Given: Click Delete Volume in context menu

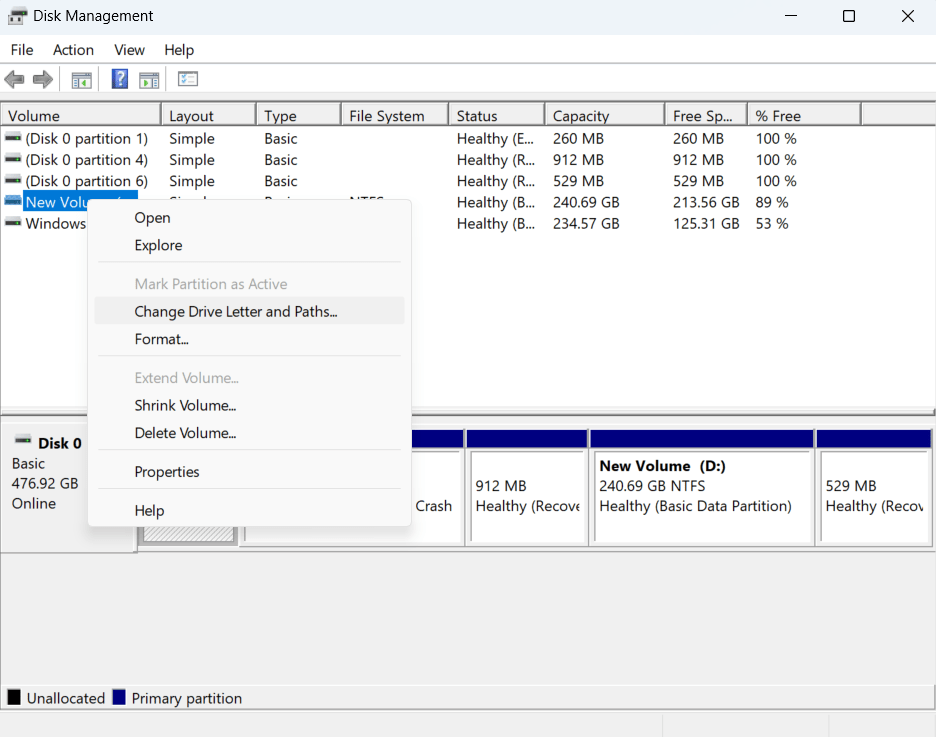Looking at the screenshot, I should 185,433.
